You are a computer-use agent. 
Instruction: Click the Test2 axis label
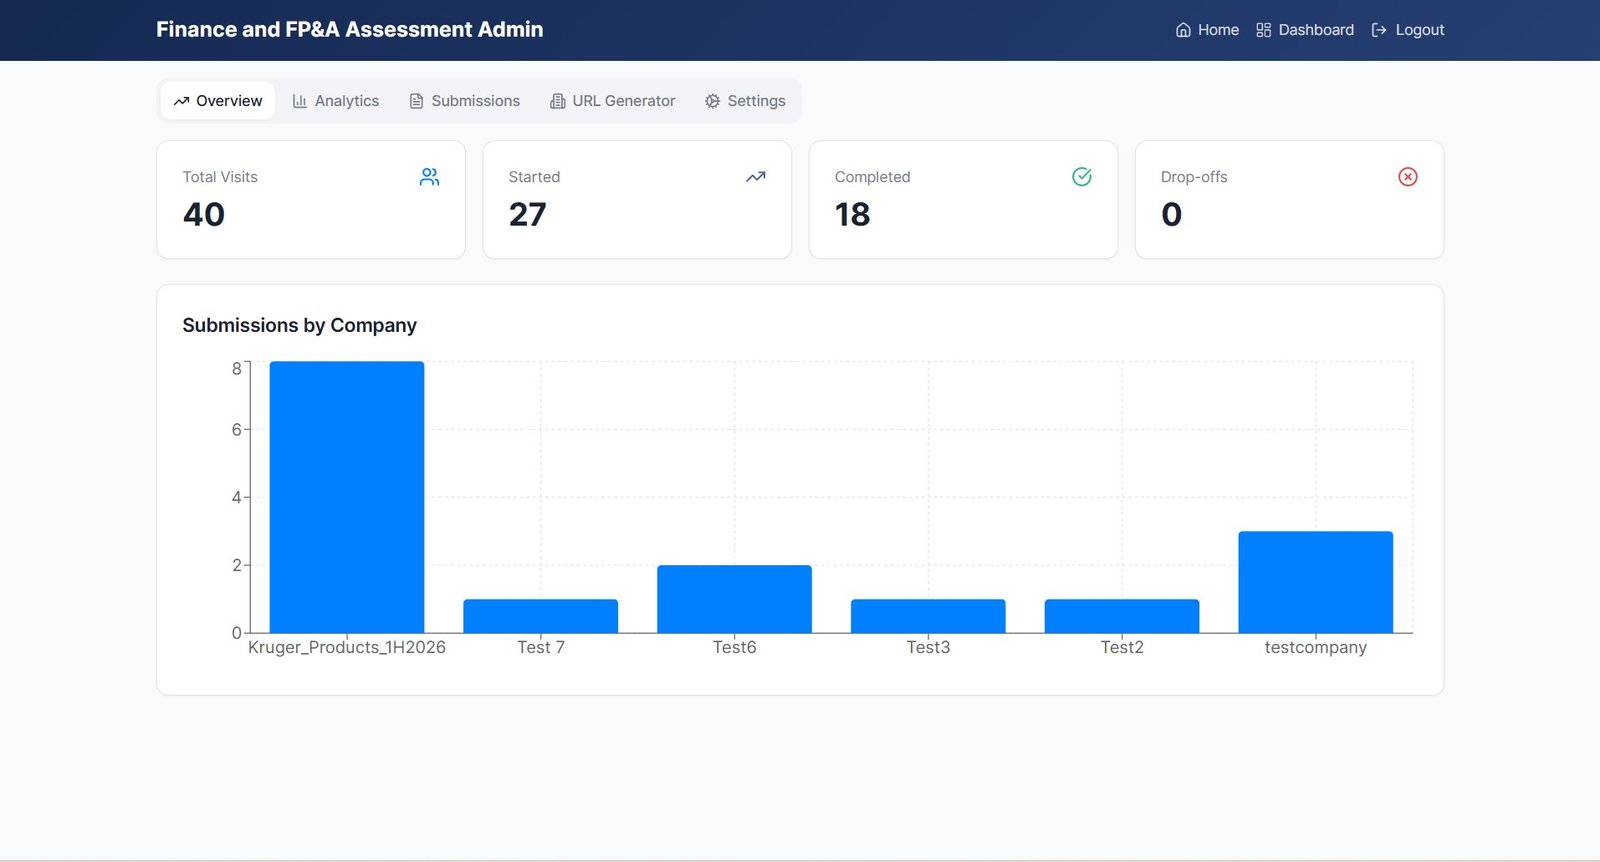[1122, 647]
